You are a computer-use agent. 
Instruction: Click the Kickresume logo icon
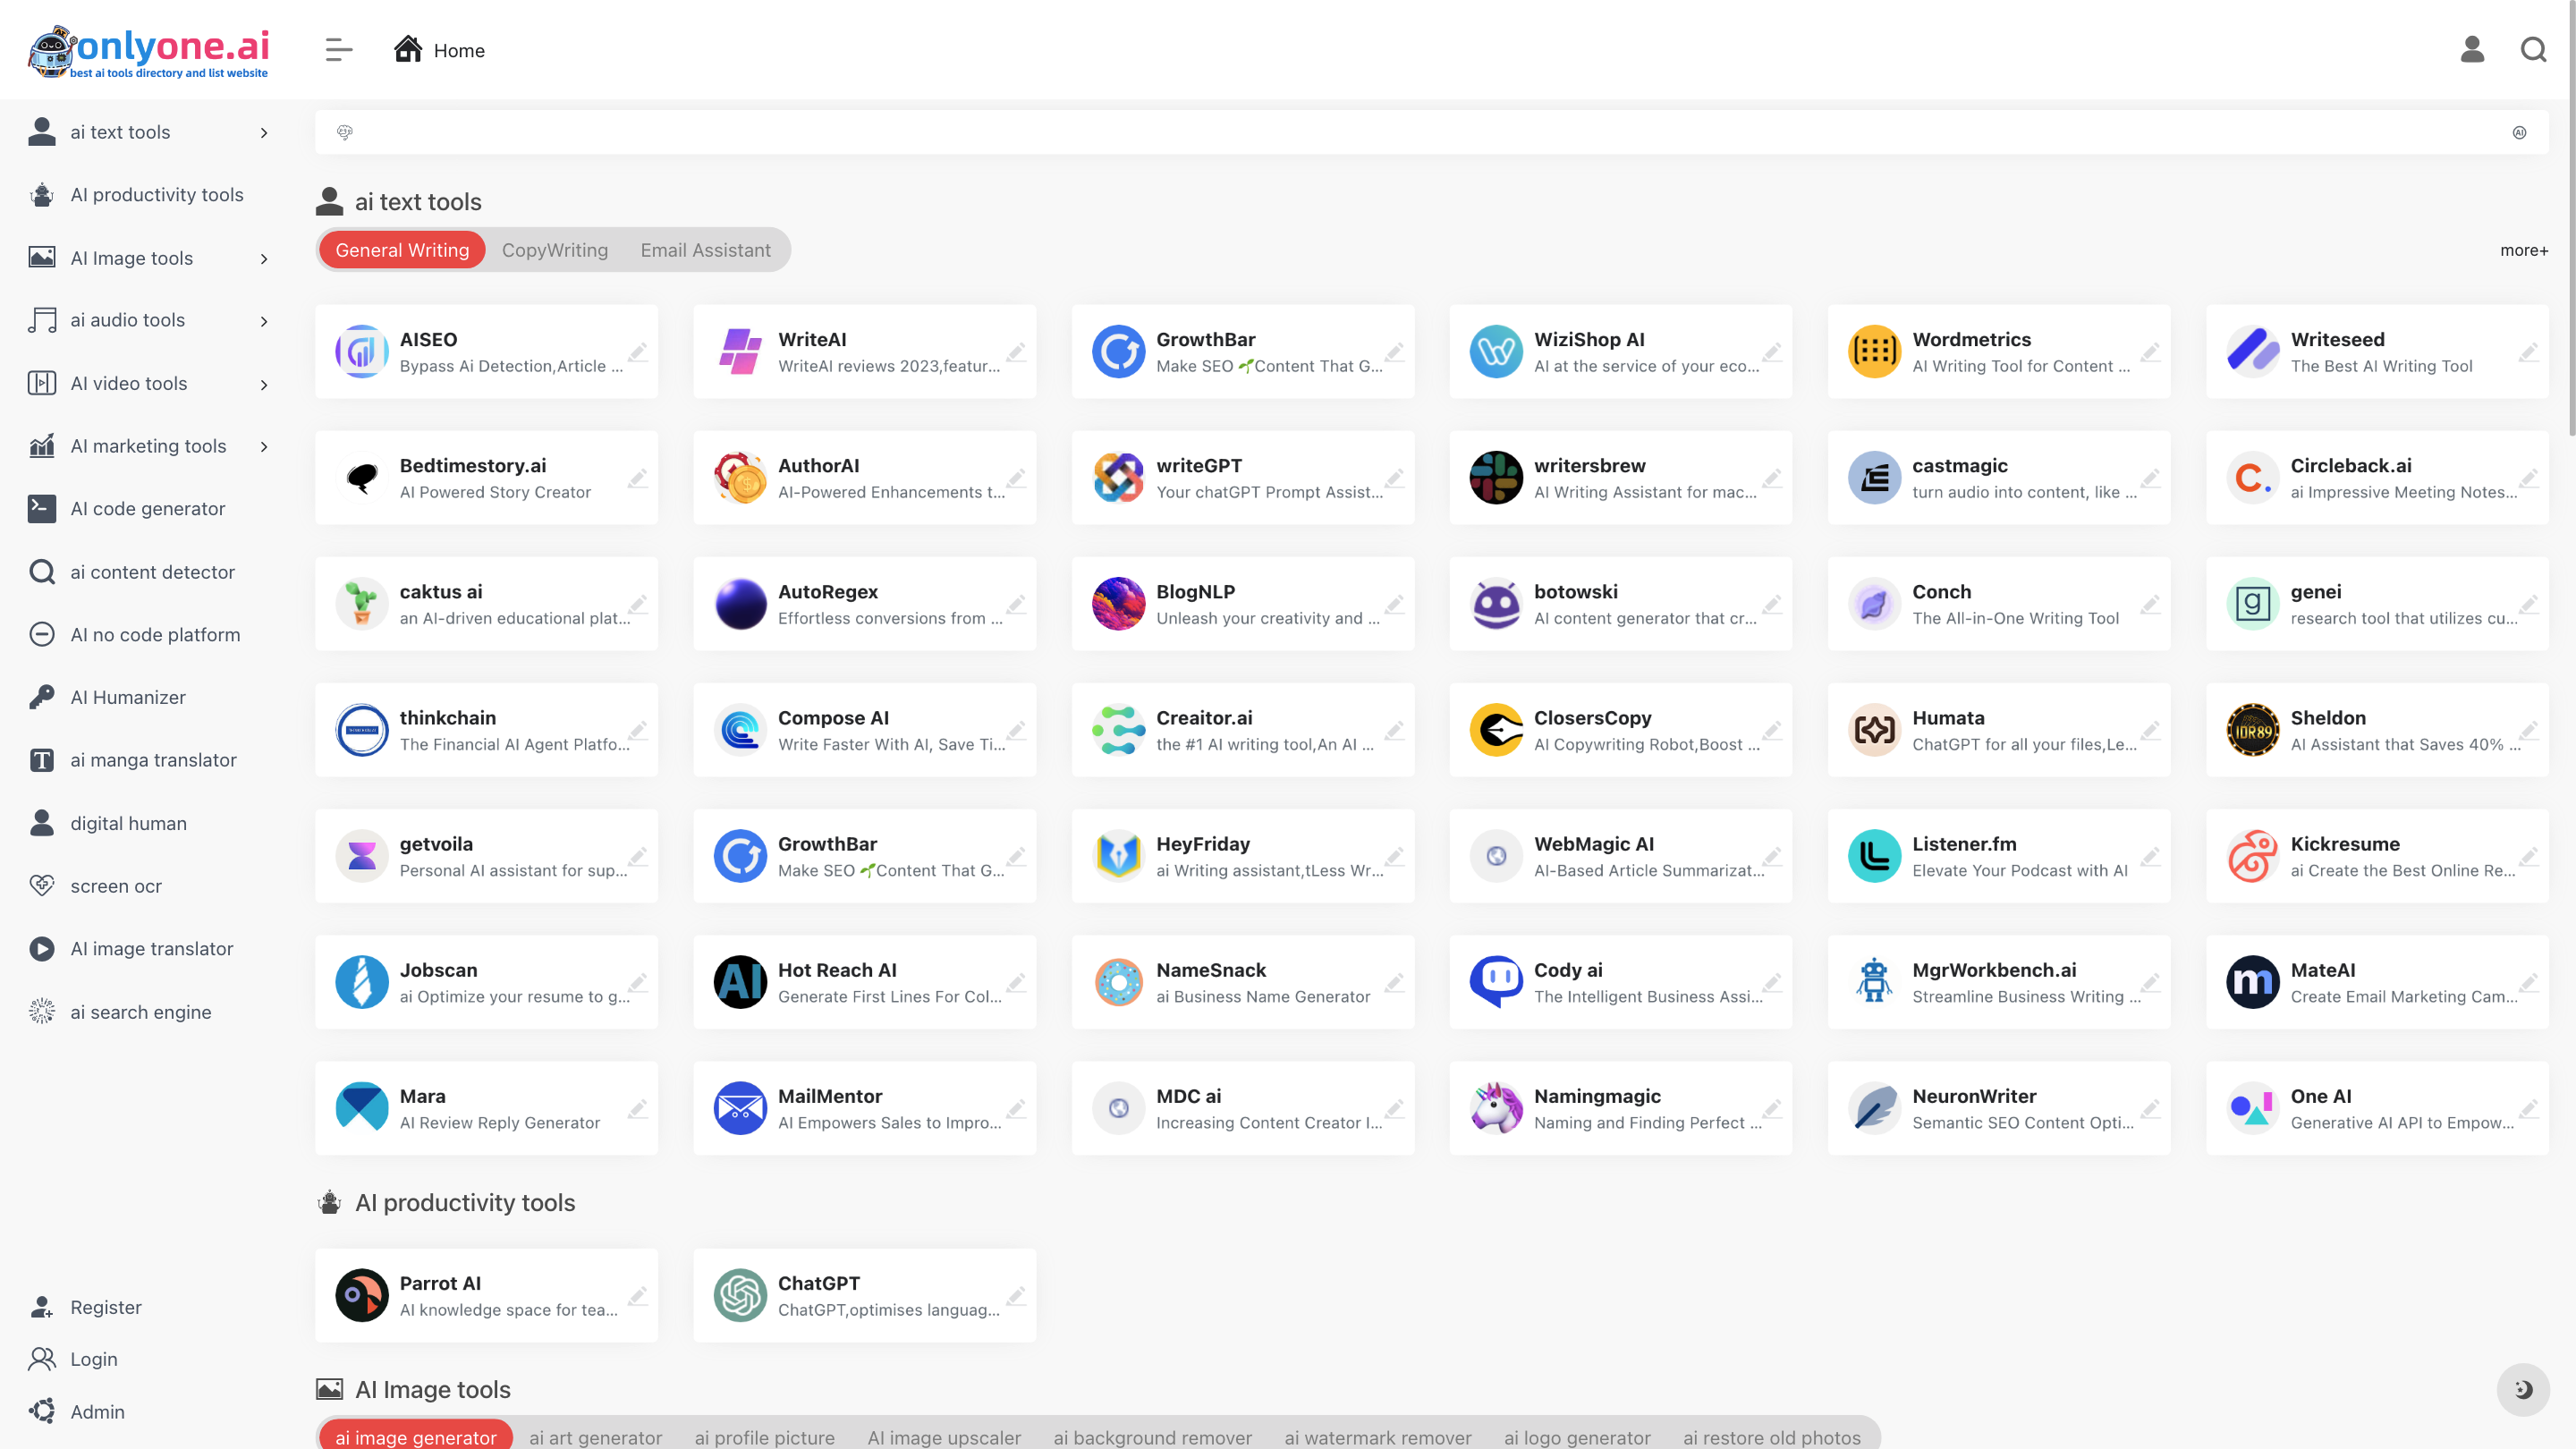pyautogui.click(x=2252, y=856)
